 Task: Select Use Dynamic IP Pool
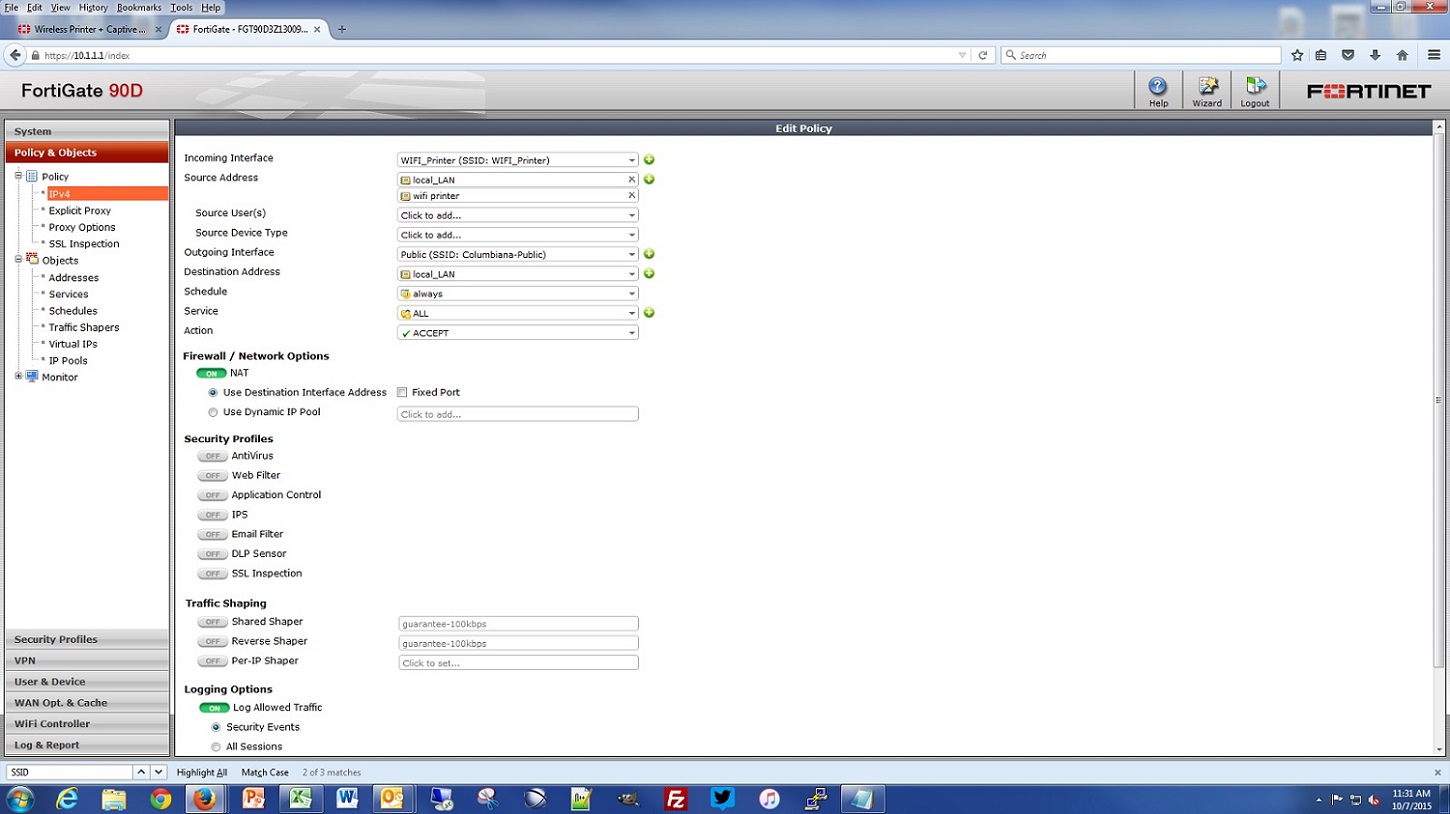coord(213,412)
